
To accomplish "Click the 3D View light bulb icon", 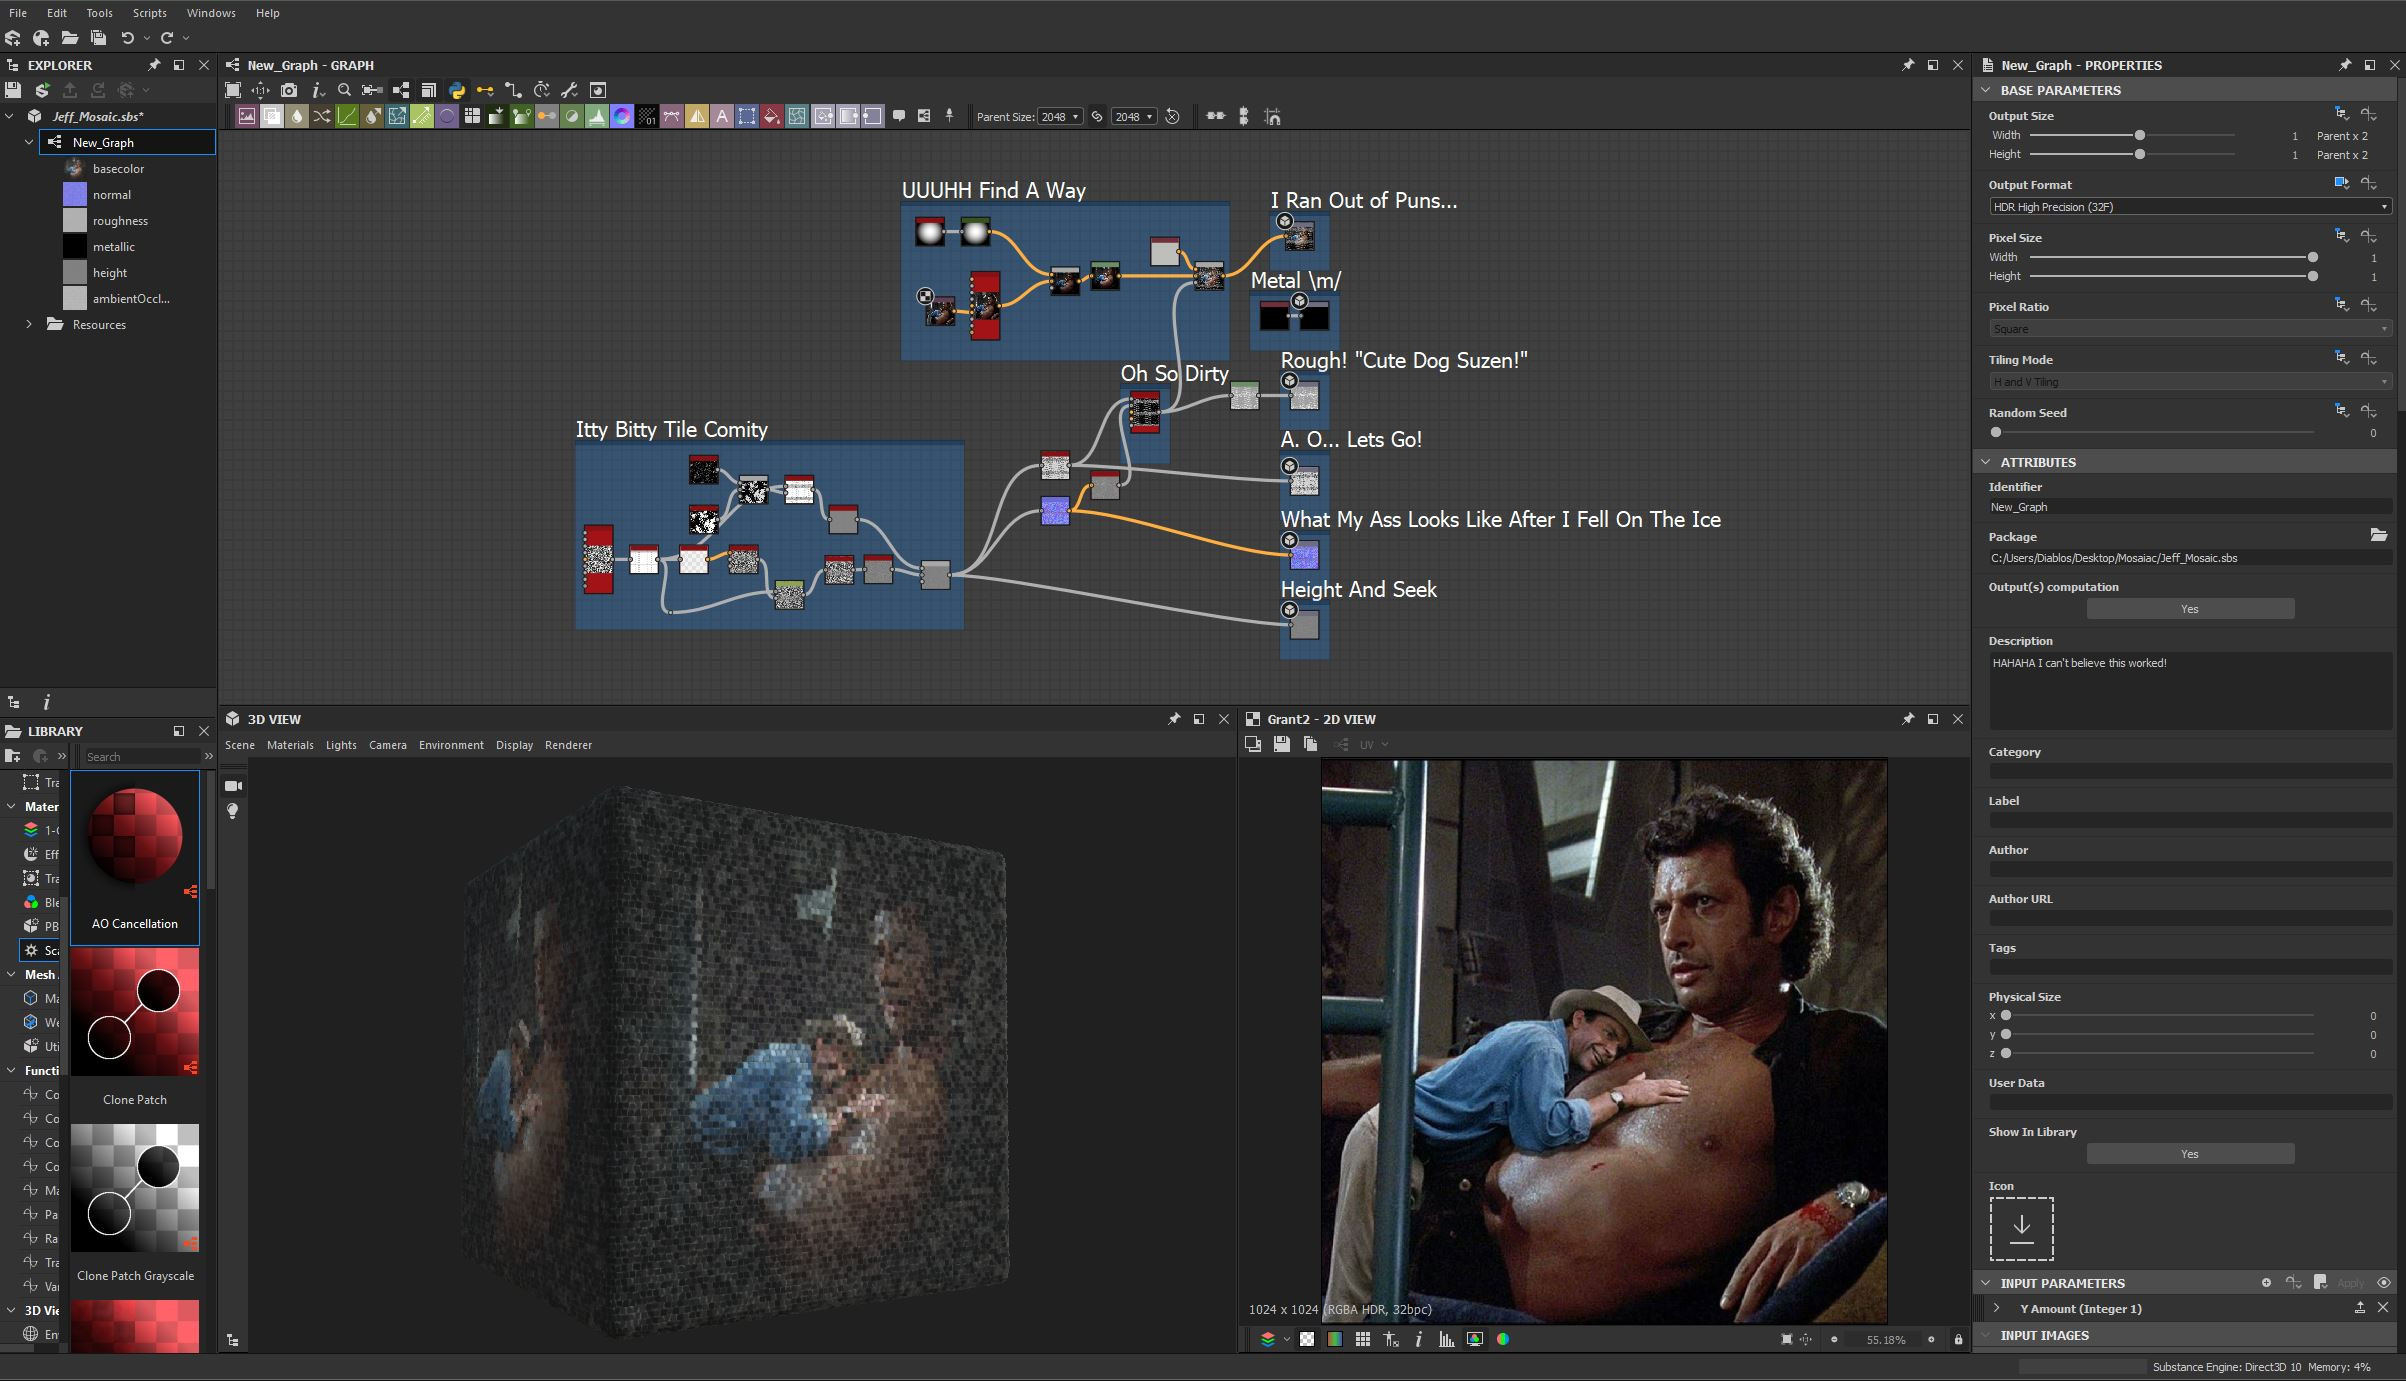I will (233, 811).
